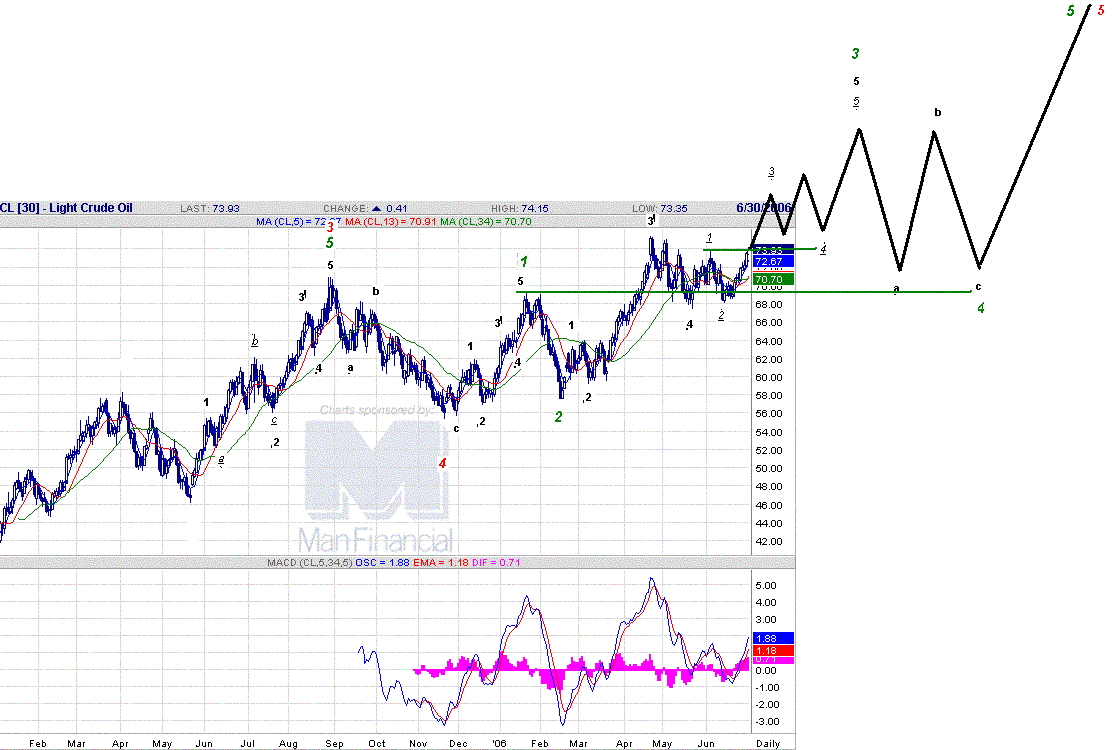Click the 'LOW: 73.35' header value

coord(659,209)
